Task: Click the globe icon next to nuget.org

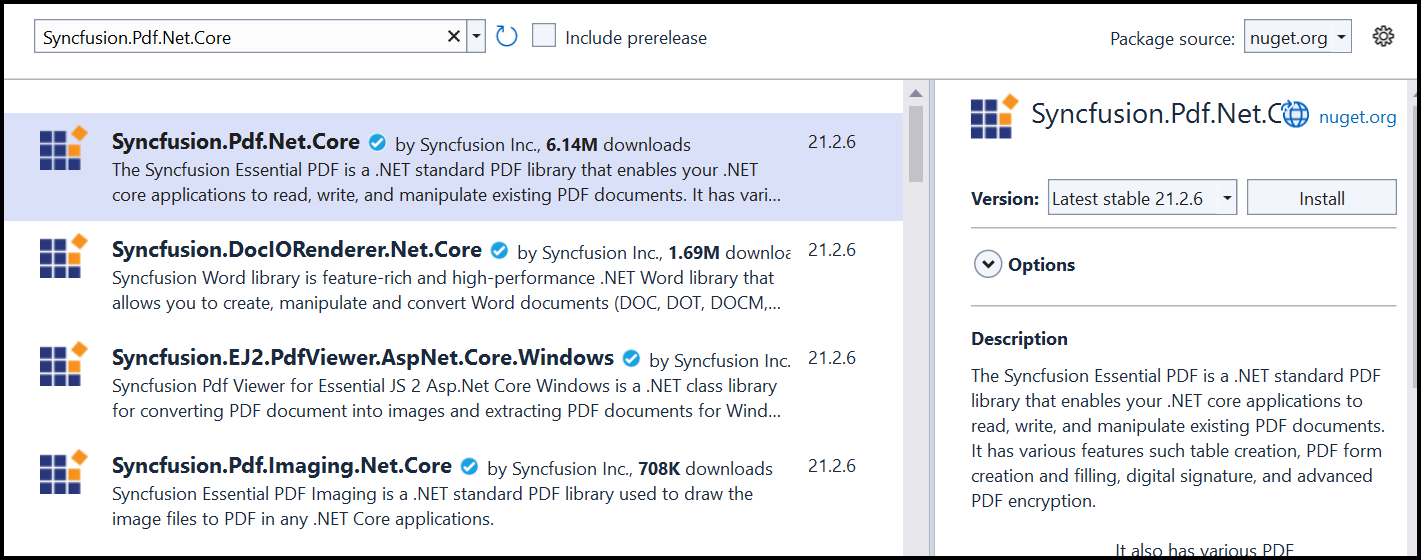Action: pos(1296,115)
